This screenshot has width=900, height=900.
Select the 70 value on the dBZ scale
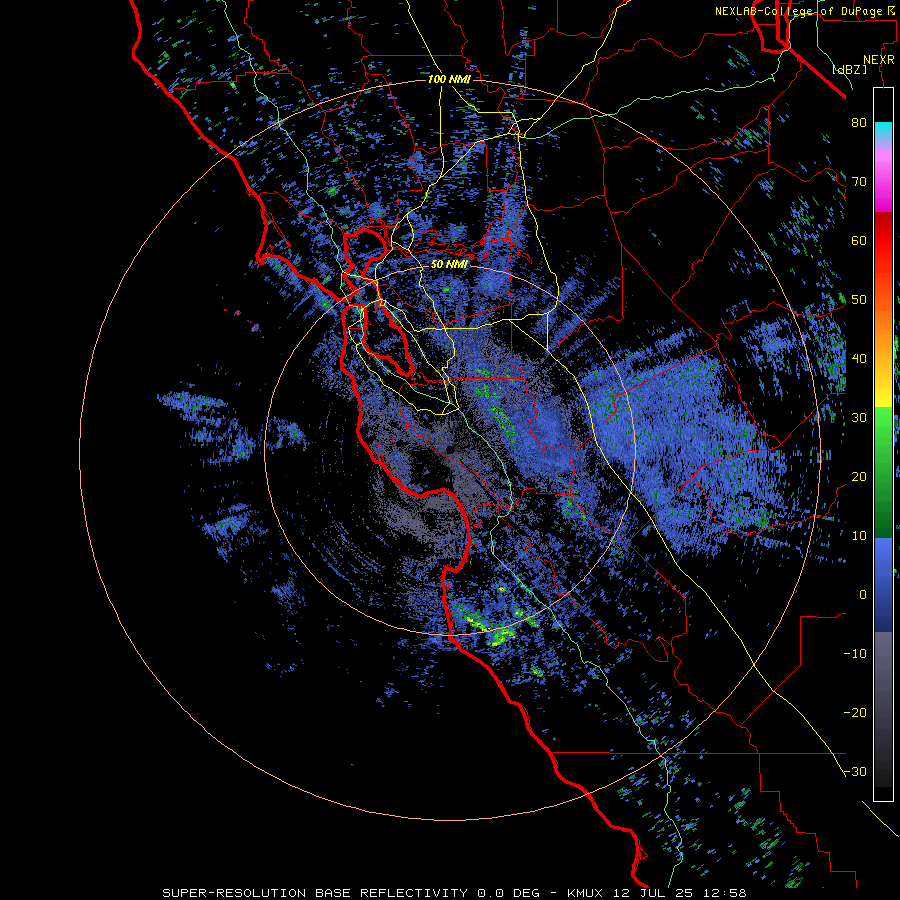859,181
